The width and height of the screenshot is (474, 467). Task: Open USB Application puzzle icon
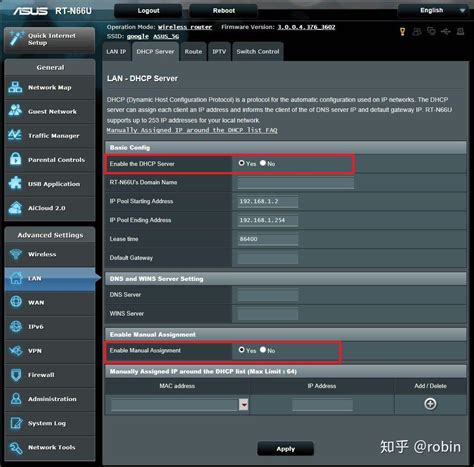click(x=15, y=183)
